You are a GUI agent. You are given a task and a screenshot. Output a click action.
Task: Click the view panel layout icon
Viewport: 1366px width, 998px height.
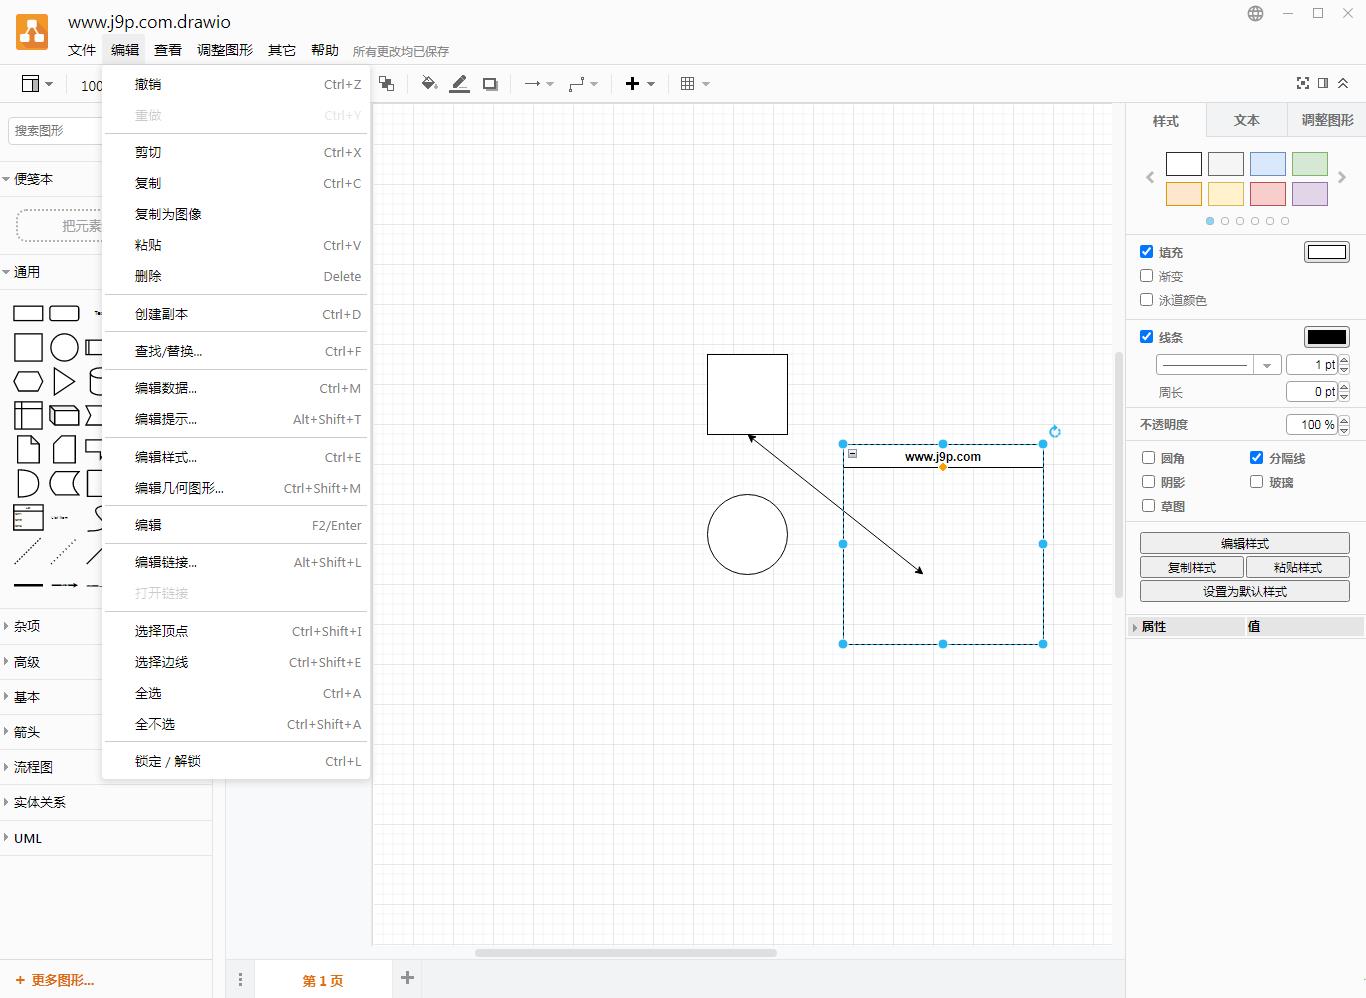(x=37, y=84)
